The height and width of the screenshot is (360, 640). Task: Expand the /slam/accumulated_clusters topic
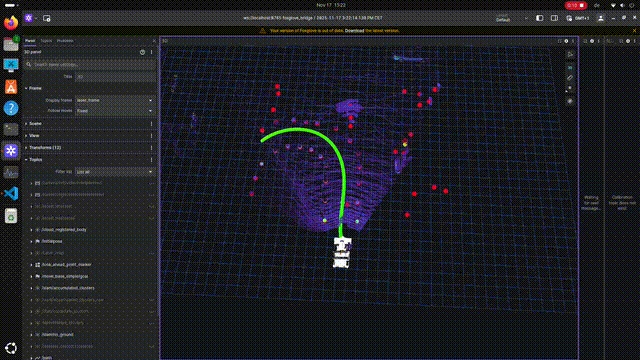point(31,288)
